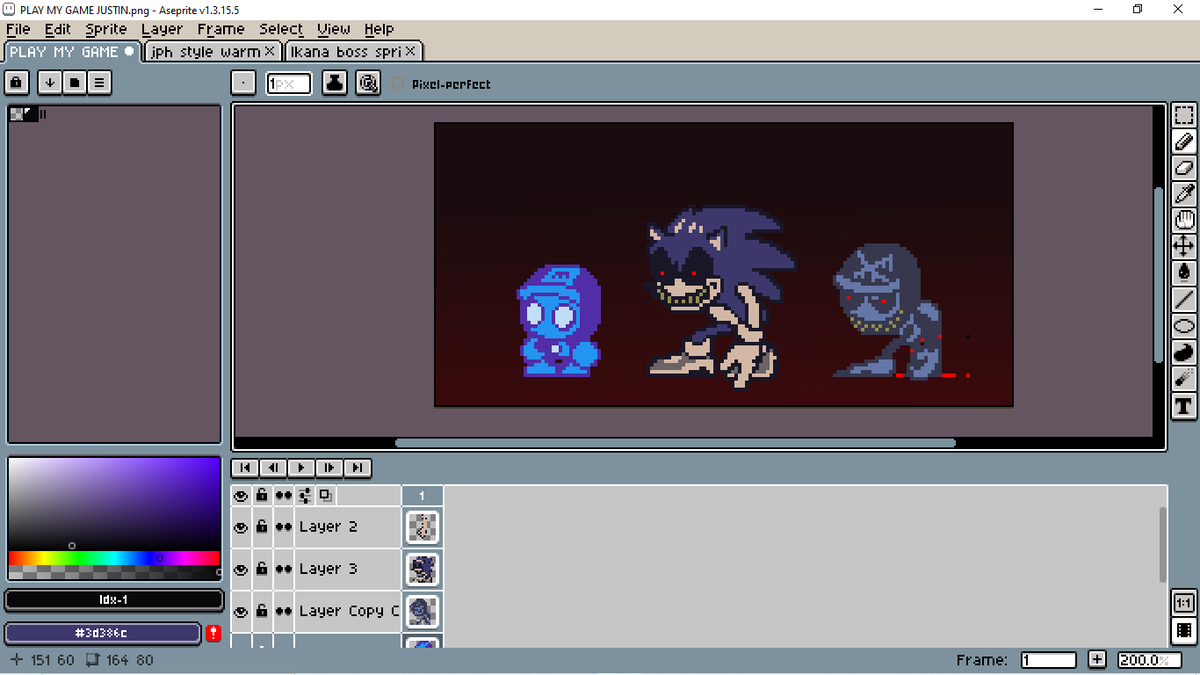Screen dimensions: 1200x675
Task: Lock Layer Copy C with its padlock
Action: tap(261, 611)
